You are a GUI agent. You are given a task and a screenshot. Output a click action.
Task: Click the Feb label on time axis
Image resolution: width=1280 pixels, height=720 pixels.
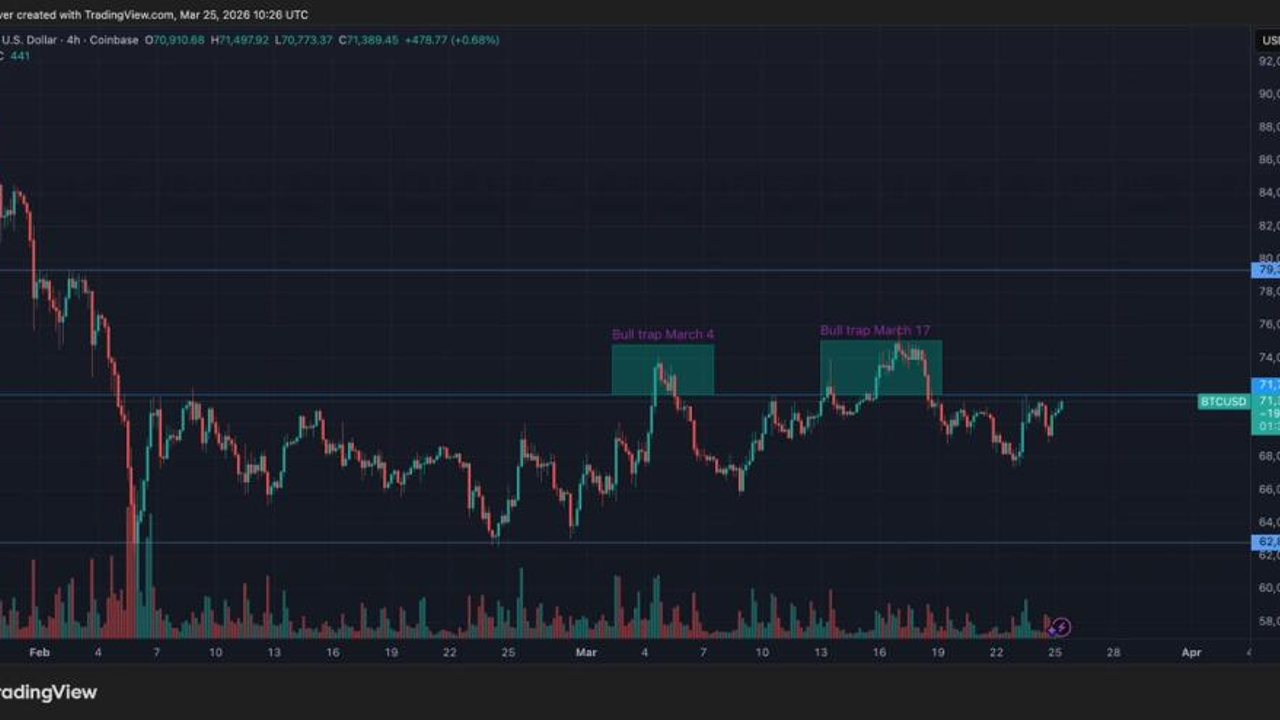(x=39, y=652)
